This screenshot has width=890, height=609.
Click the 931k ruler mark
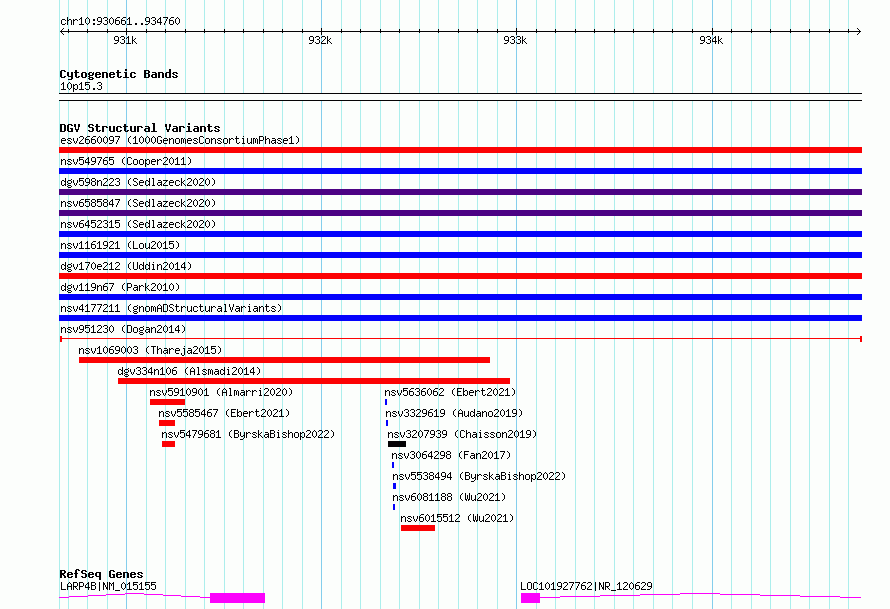click(125, 40)
